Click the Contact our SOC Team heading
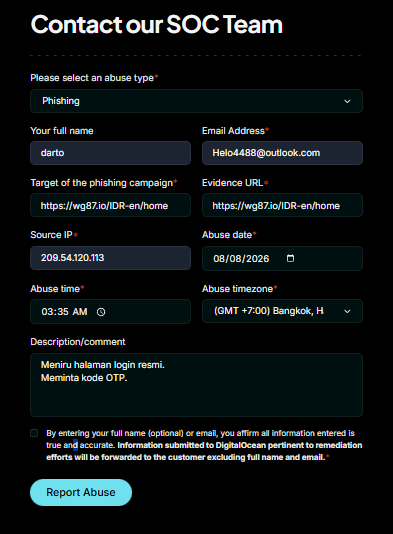 [x=157, y=25]
